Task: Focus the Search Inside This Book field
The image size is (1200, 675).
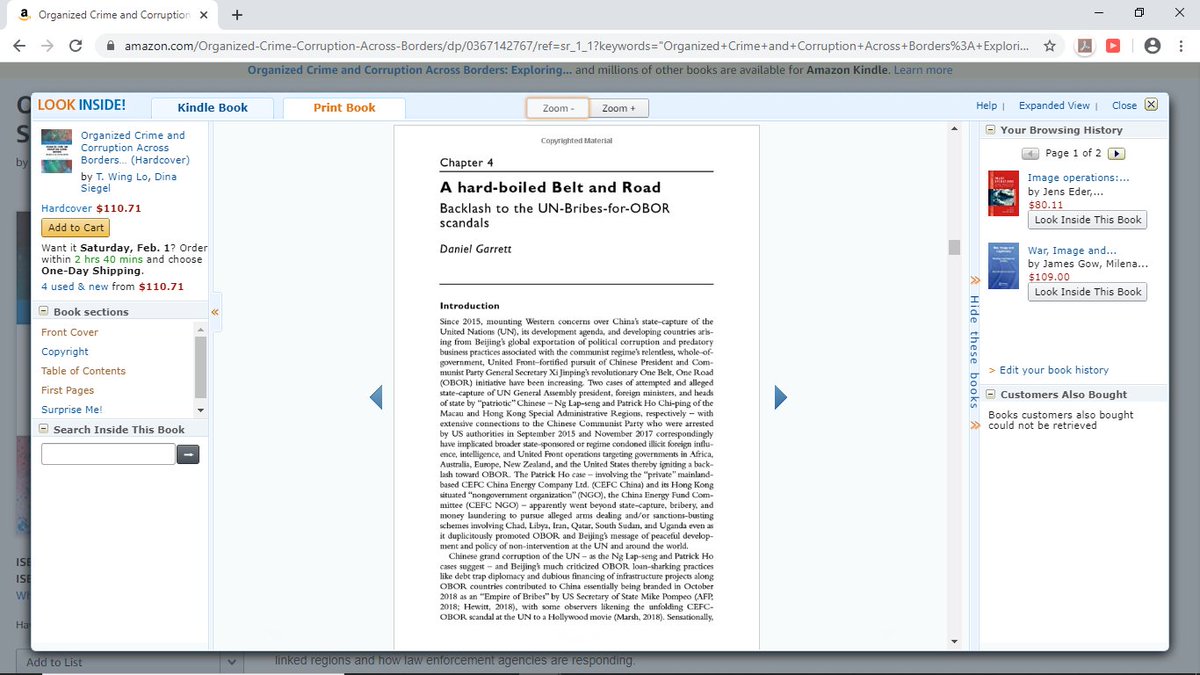Action: [x=108, y=454]
